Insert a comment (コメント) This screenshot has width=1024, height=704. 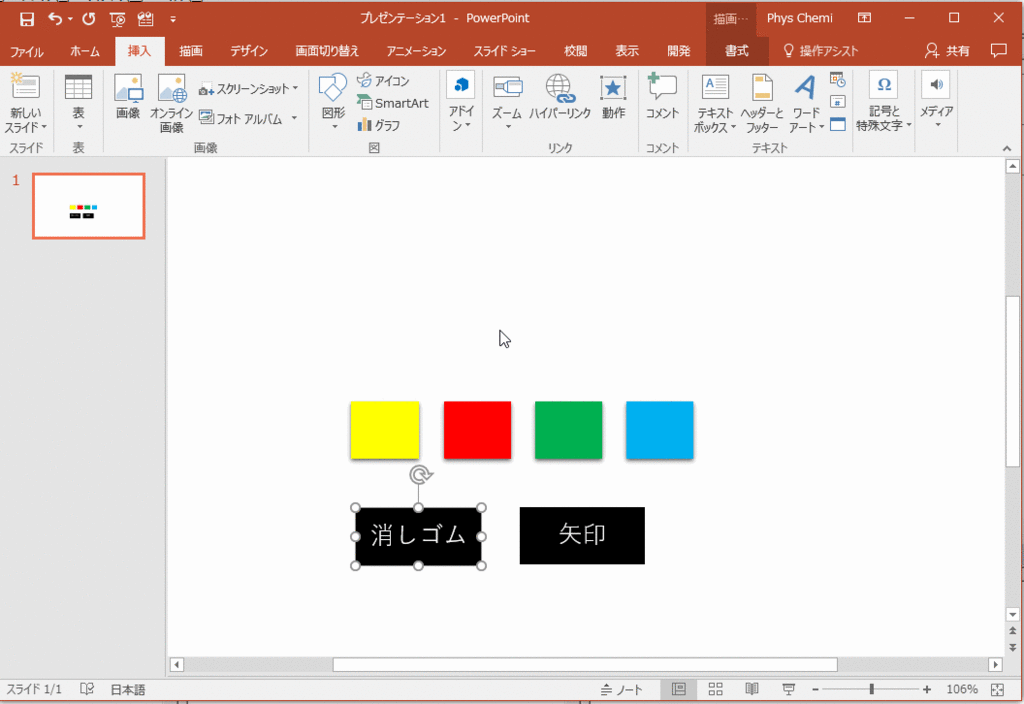click(662, 98)
